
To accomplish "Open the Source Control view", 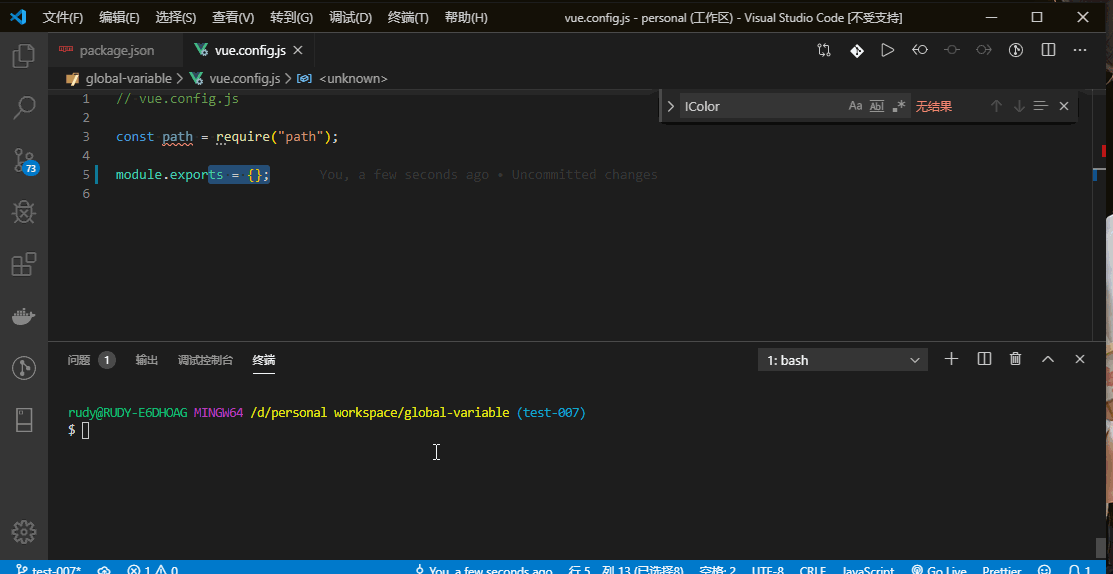I will pos(24,159).
